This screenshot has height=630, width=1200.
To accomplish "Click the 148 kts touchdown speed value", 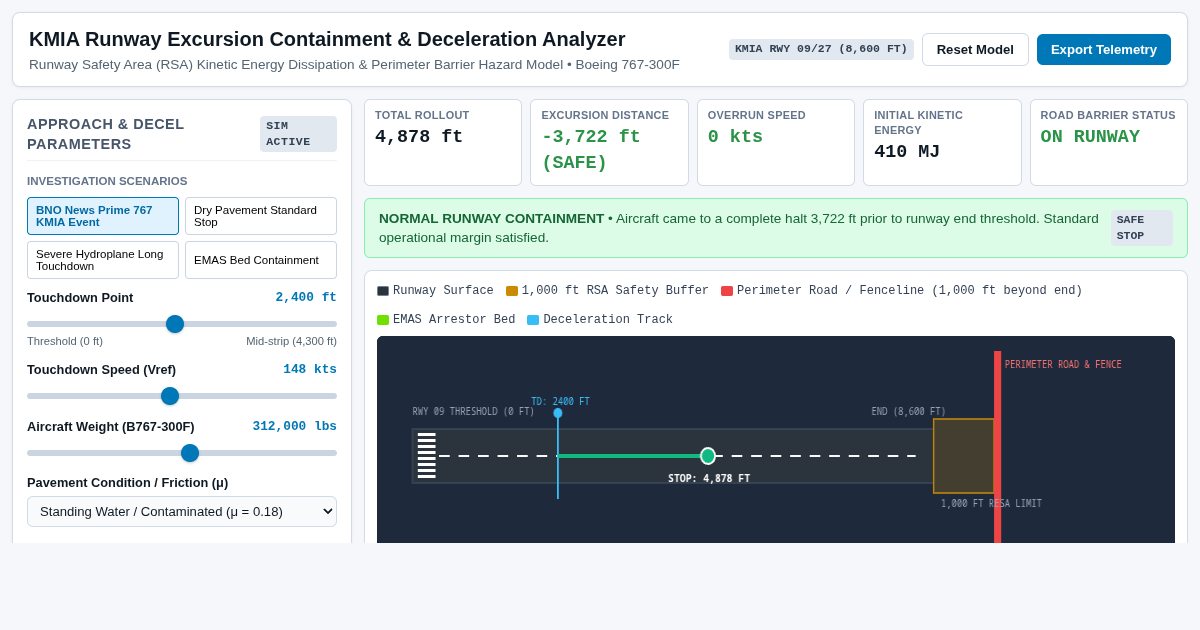I will pos(310,369).
